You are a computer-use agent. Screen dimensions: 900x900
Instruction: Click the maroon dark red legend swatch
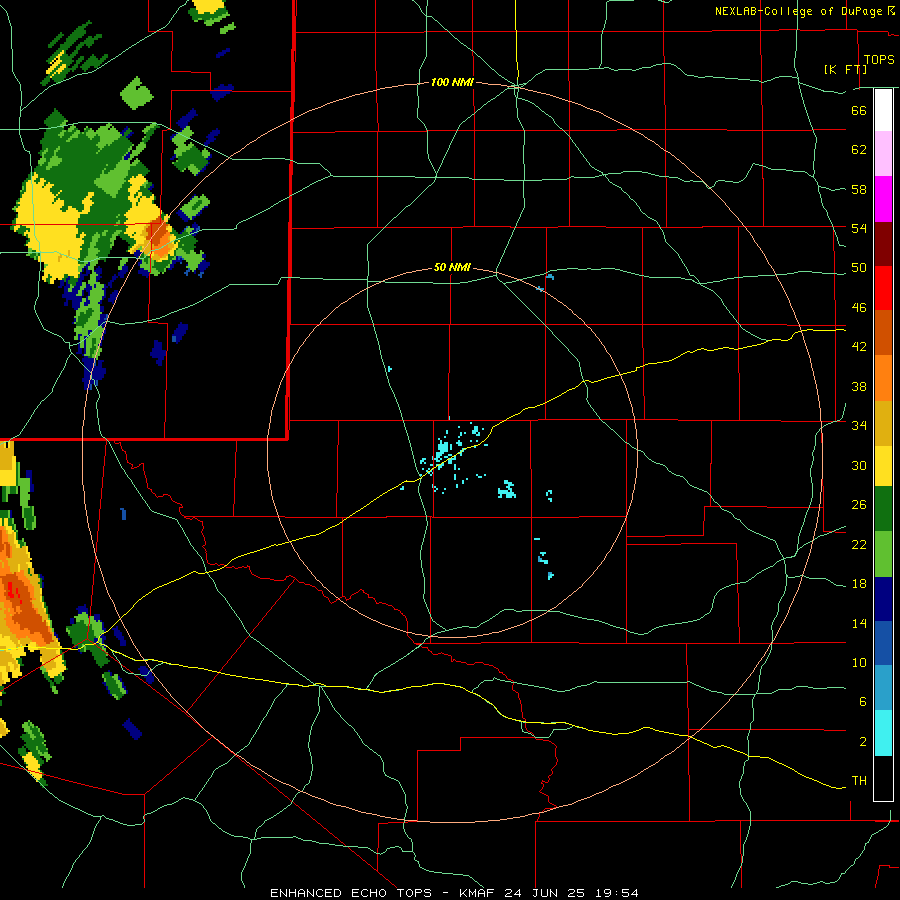tap(883, 243)
